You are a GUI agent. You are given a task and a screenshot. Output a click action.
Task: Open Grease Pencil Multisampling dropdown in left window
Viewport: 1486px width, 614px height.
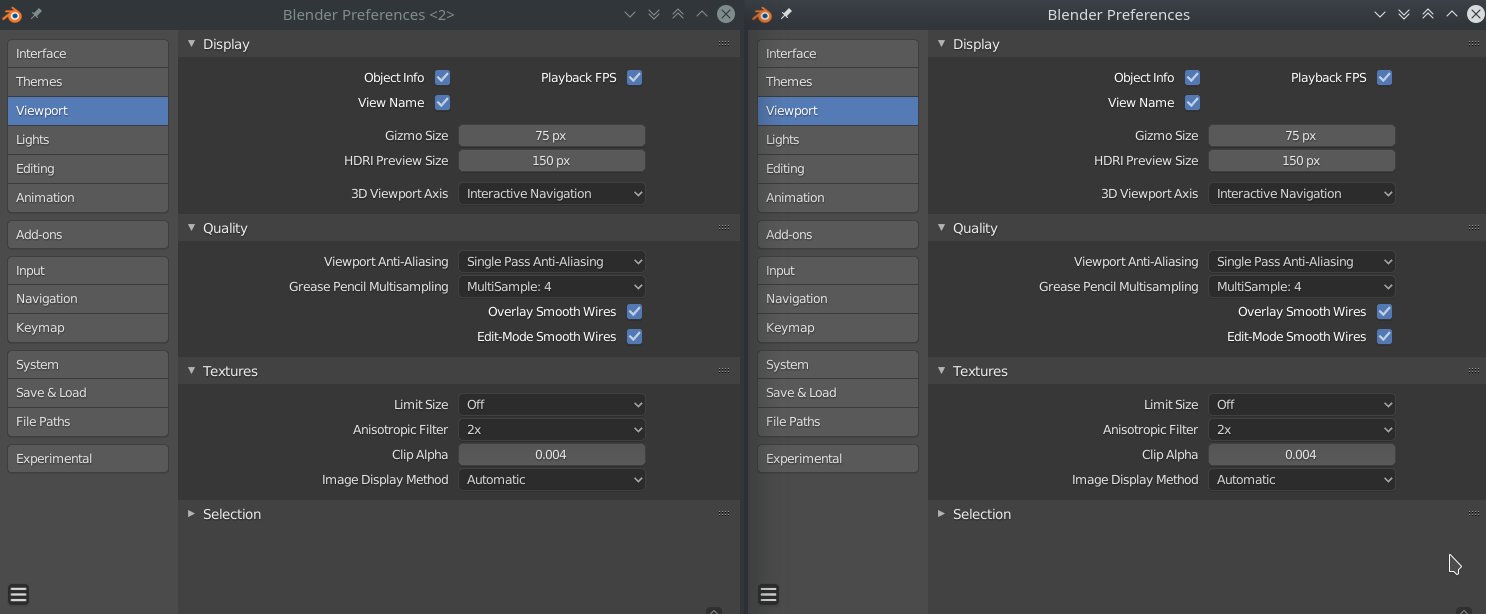click(552, 286)
